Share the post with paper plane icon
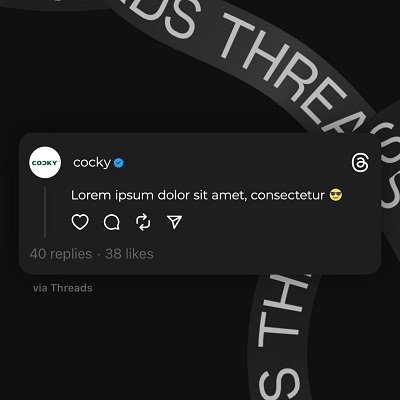 tap(174, 222)
